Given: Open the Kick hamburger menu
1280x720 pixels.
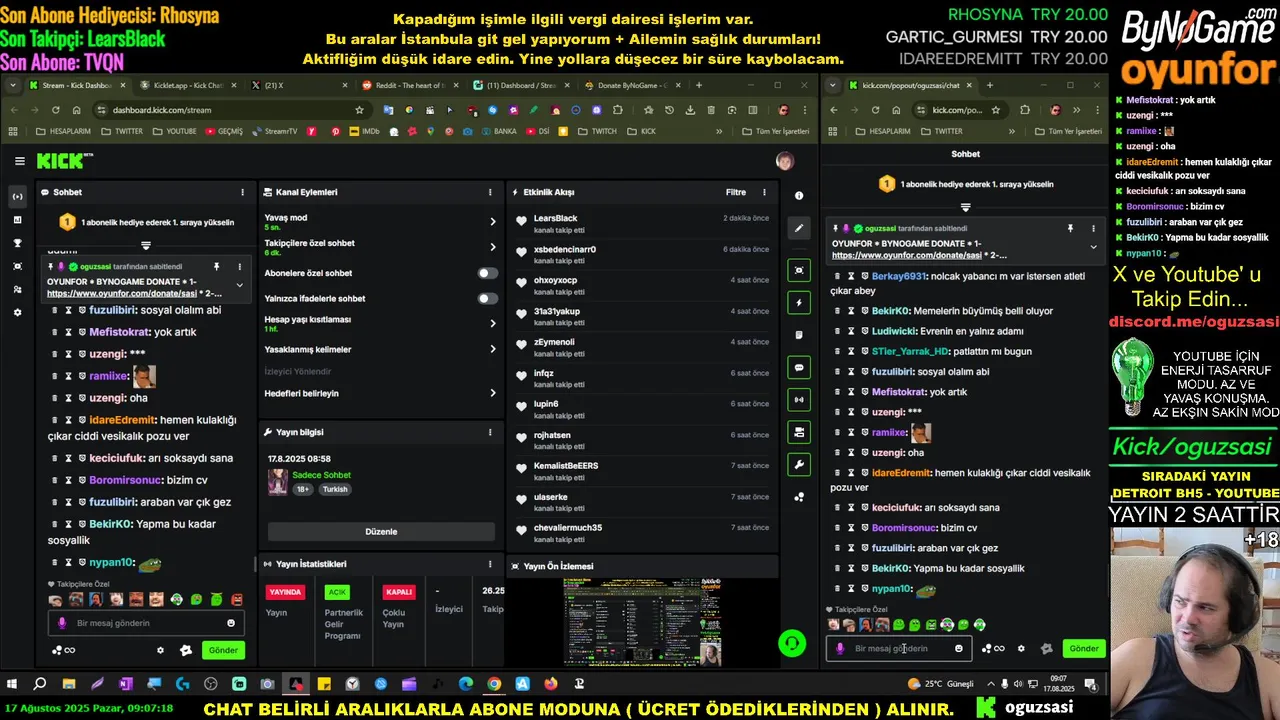Looking at the screenshot, I should point(19,161).
